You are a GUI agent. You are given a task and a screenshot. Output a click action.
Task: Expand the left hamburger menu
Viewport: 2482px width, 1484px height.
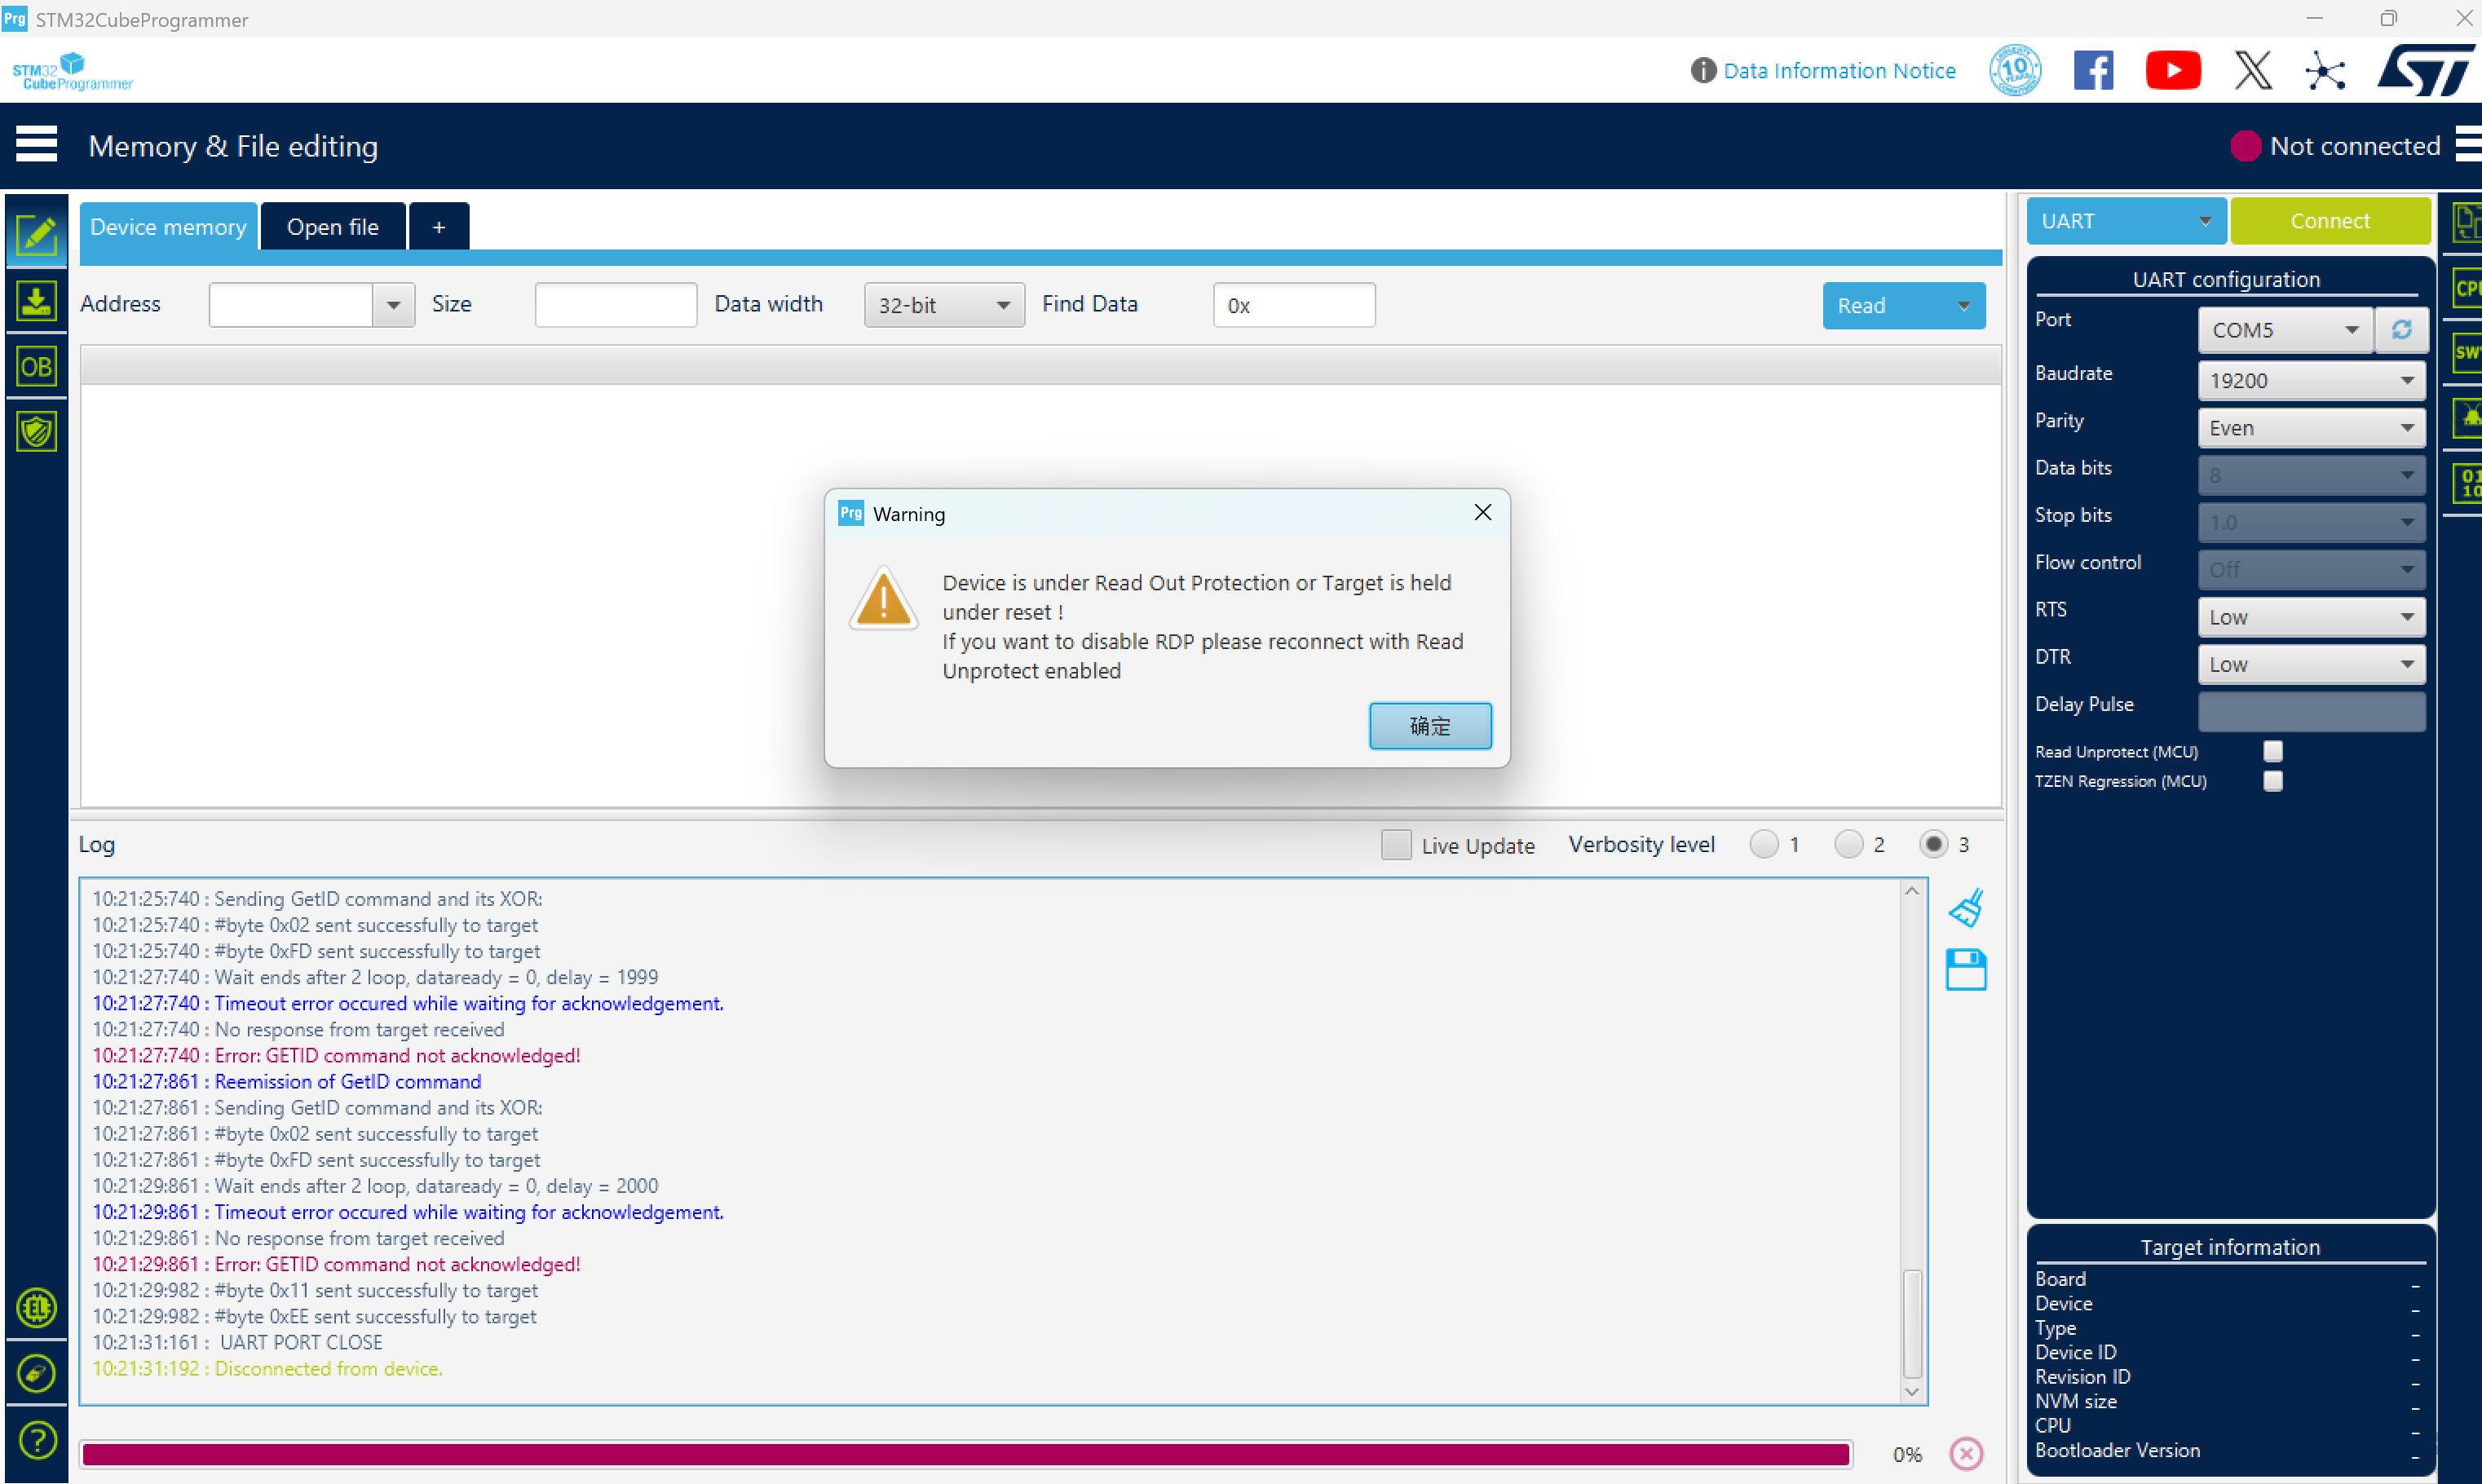37,144
